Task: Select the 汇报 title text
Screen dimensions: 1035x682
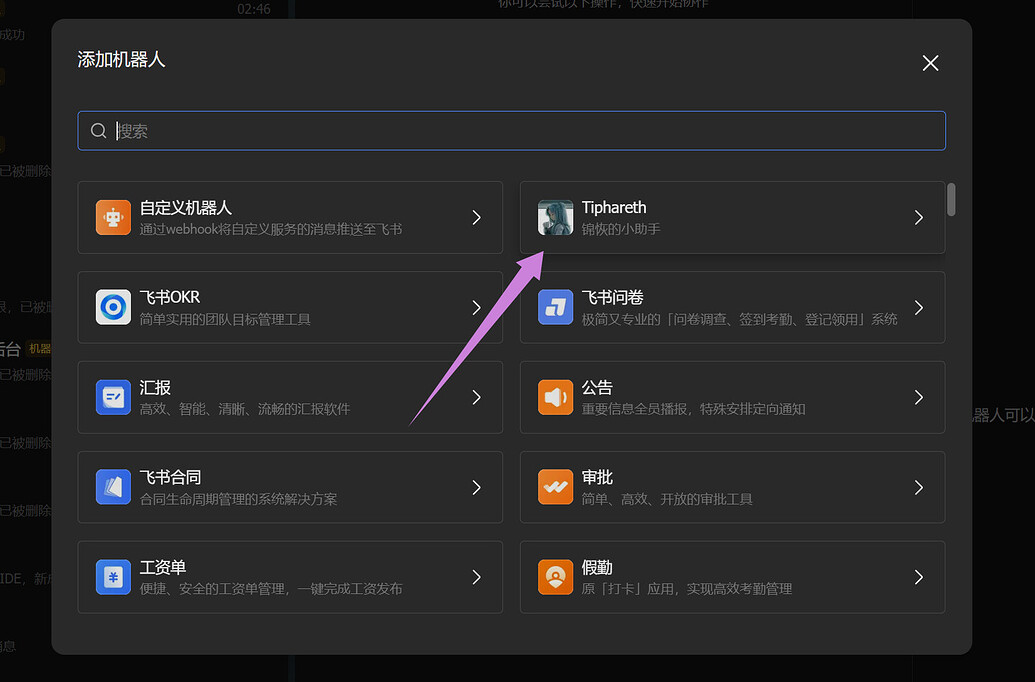Action: coord(155,387)
